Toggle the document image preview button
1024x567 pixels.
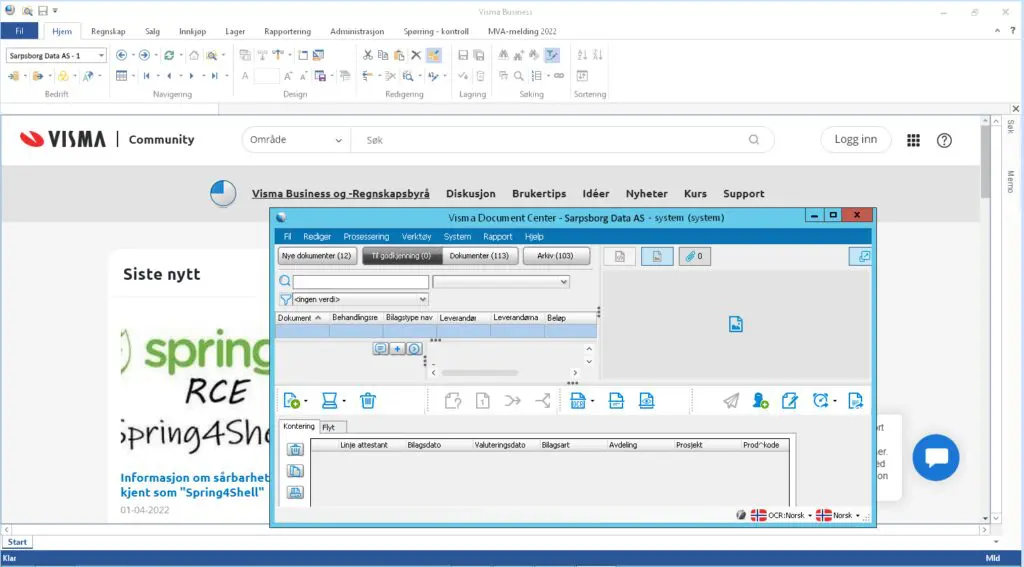coord(656,257)
